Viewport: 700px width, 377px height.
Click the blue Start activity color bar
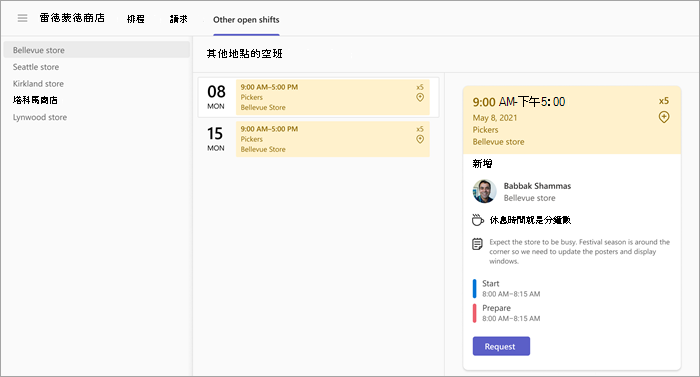475,289
